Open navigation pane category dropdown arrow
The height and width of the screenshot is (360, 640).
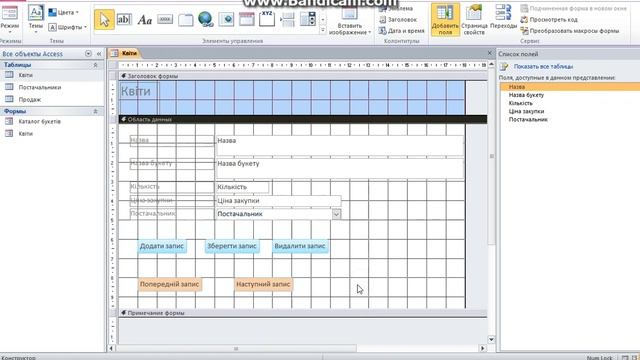click(x=88, y=53)
